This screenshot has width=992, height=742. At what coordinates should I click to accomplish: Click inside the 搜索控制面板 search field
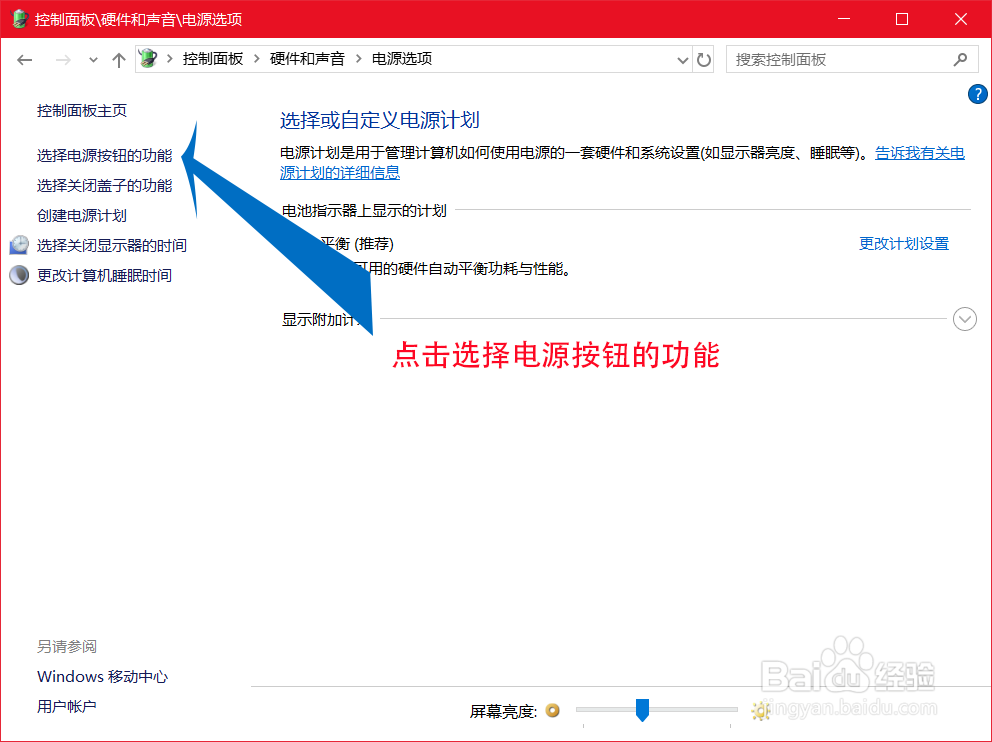[x=840, y=59]
